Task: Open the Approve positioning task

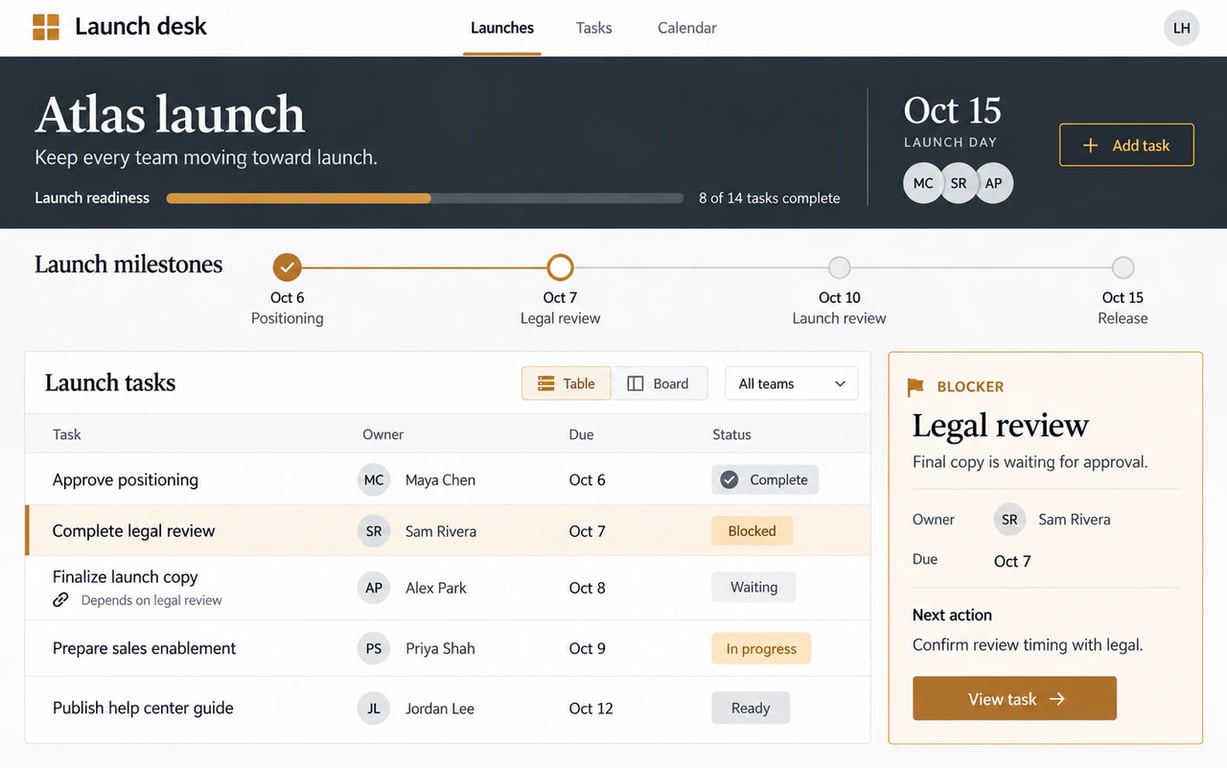Action: (x=125, y=480)
